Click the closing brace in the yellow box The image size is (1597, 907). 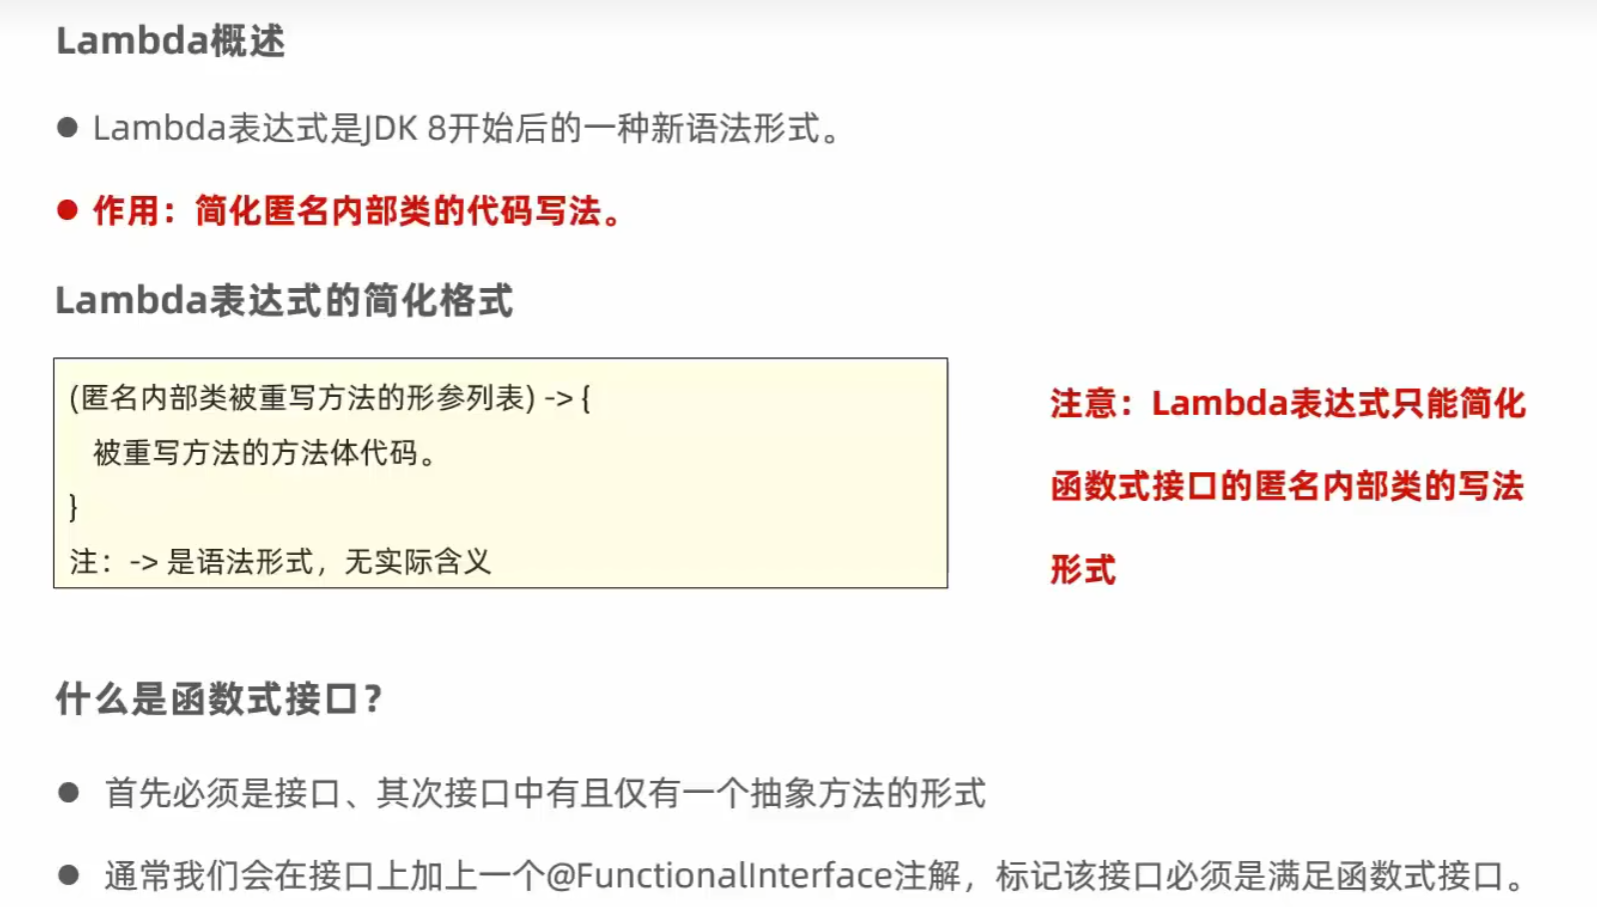tap(73, 507)
